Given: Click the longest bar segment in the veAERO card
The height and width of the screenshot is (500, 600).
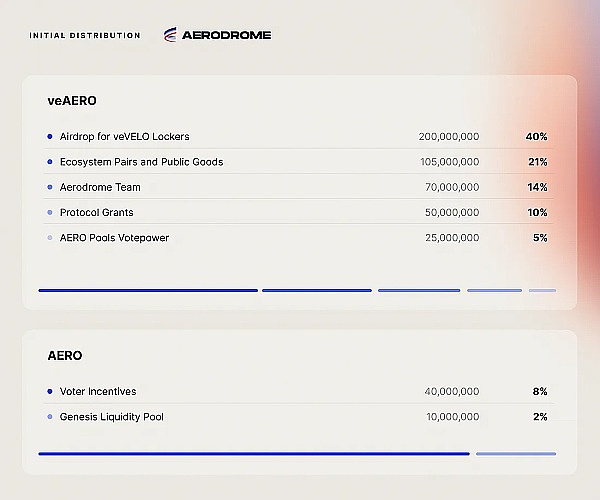Looking at the screenshot, I should pos(148,290).
